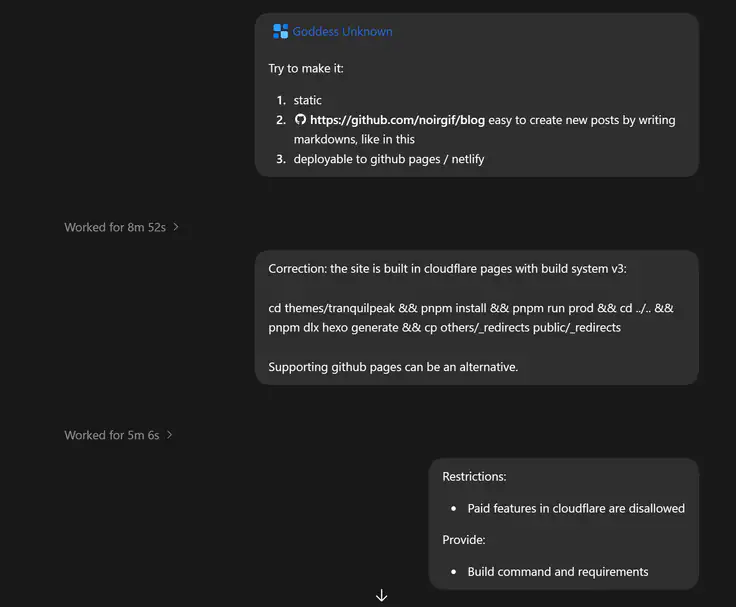Click the scroll-to-bottom down arrow
Screen dimensions: 736x607
click(x=382, y=595)
